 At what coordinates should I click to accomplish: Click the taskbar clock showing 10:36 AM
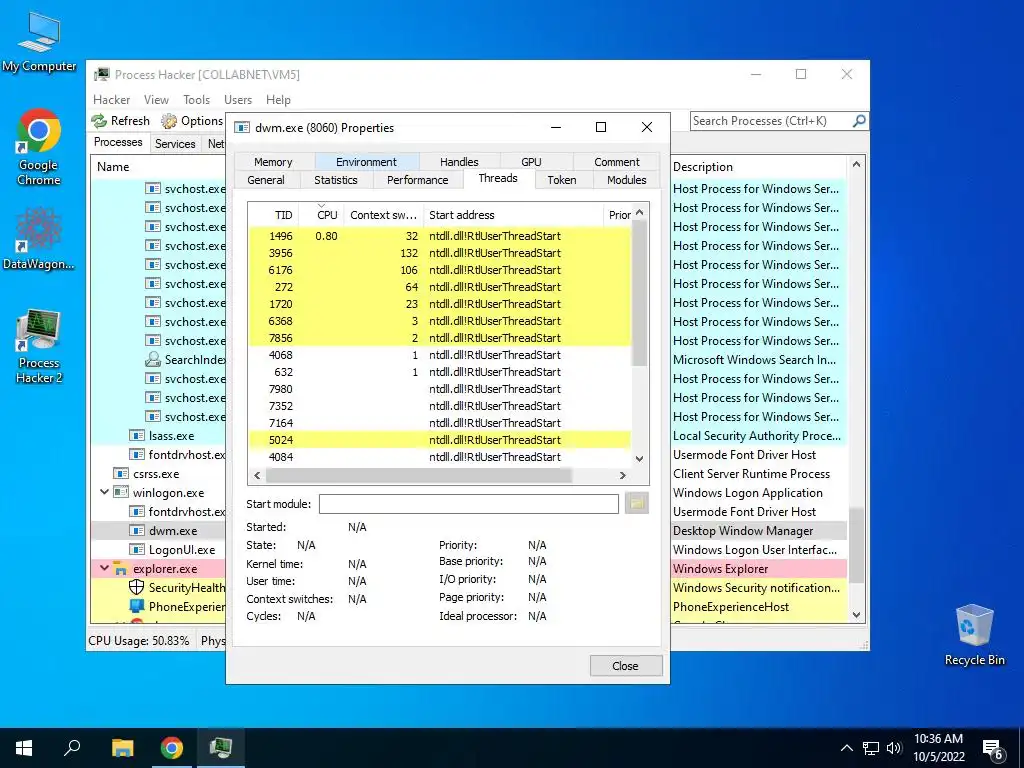click(x=938, y=748)
